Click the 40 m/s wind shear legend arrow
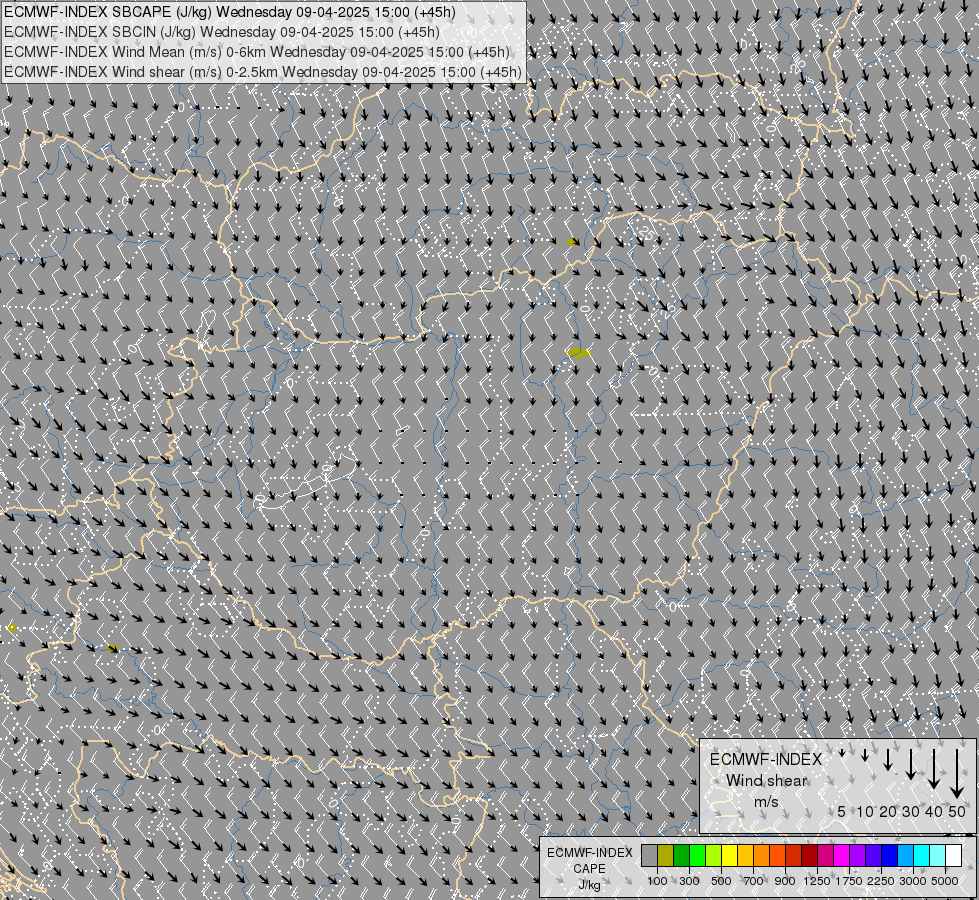Screen dimensions: 979x900 [x=934, y=769]
